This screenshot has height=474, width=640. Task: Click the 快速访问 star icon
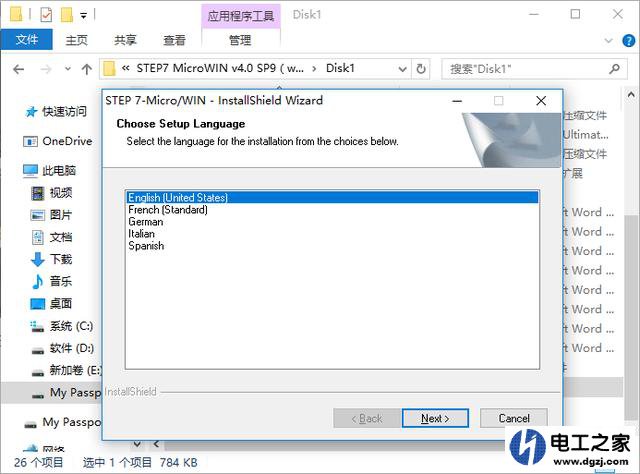[x=31, y=112]
